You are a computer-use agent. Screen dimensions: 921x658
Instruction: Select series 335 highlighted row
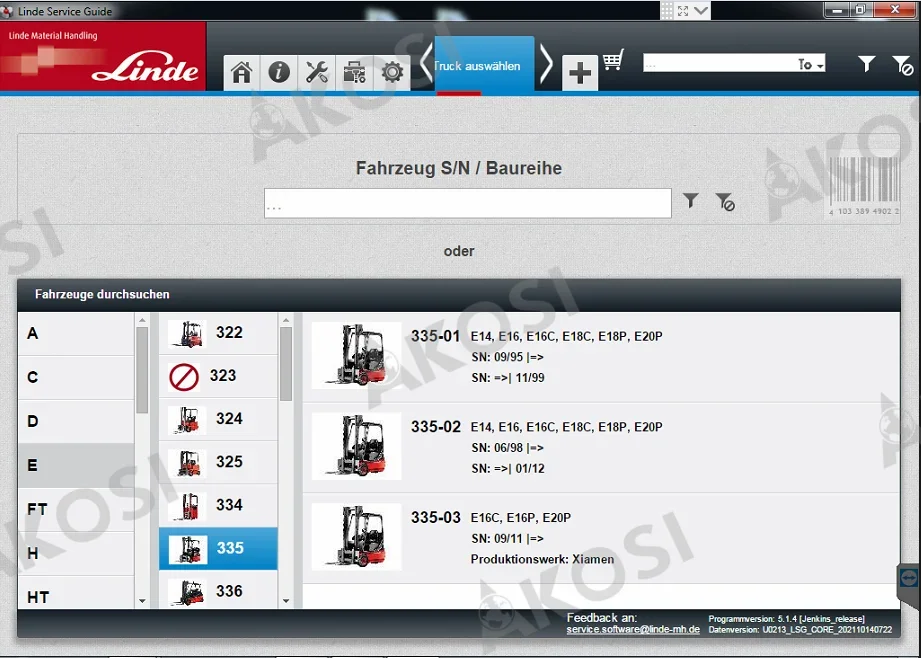point(218,549)
